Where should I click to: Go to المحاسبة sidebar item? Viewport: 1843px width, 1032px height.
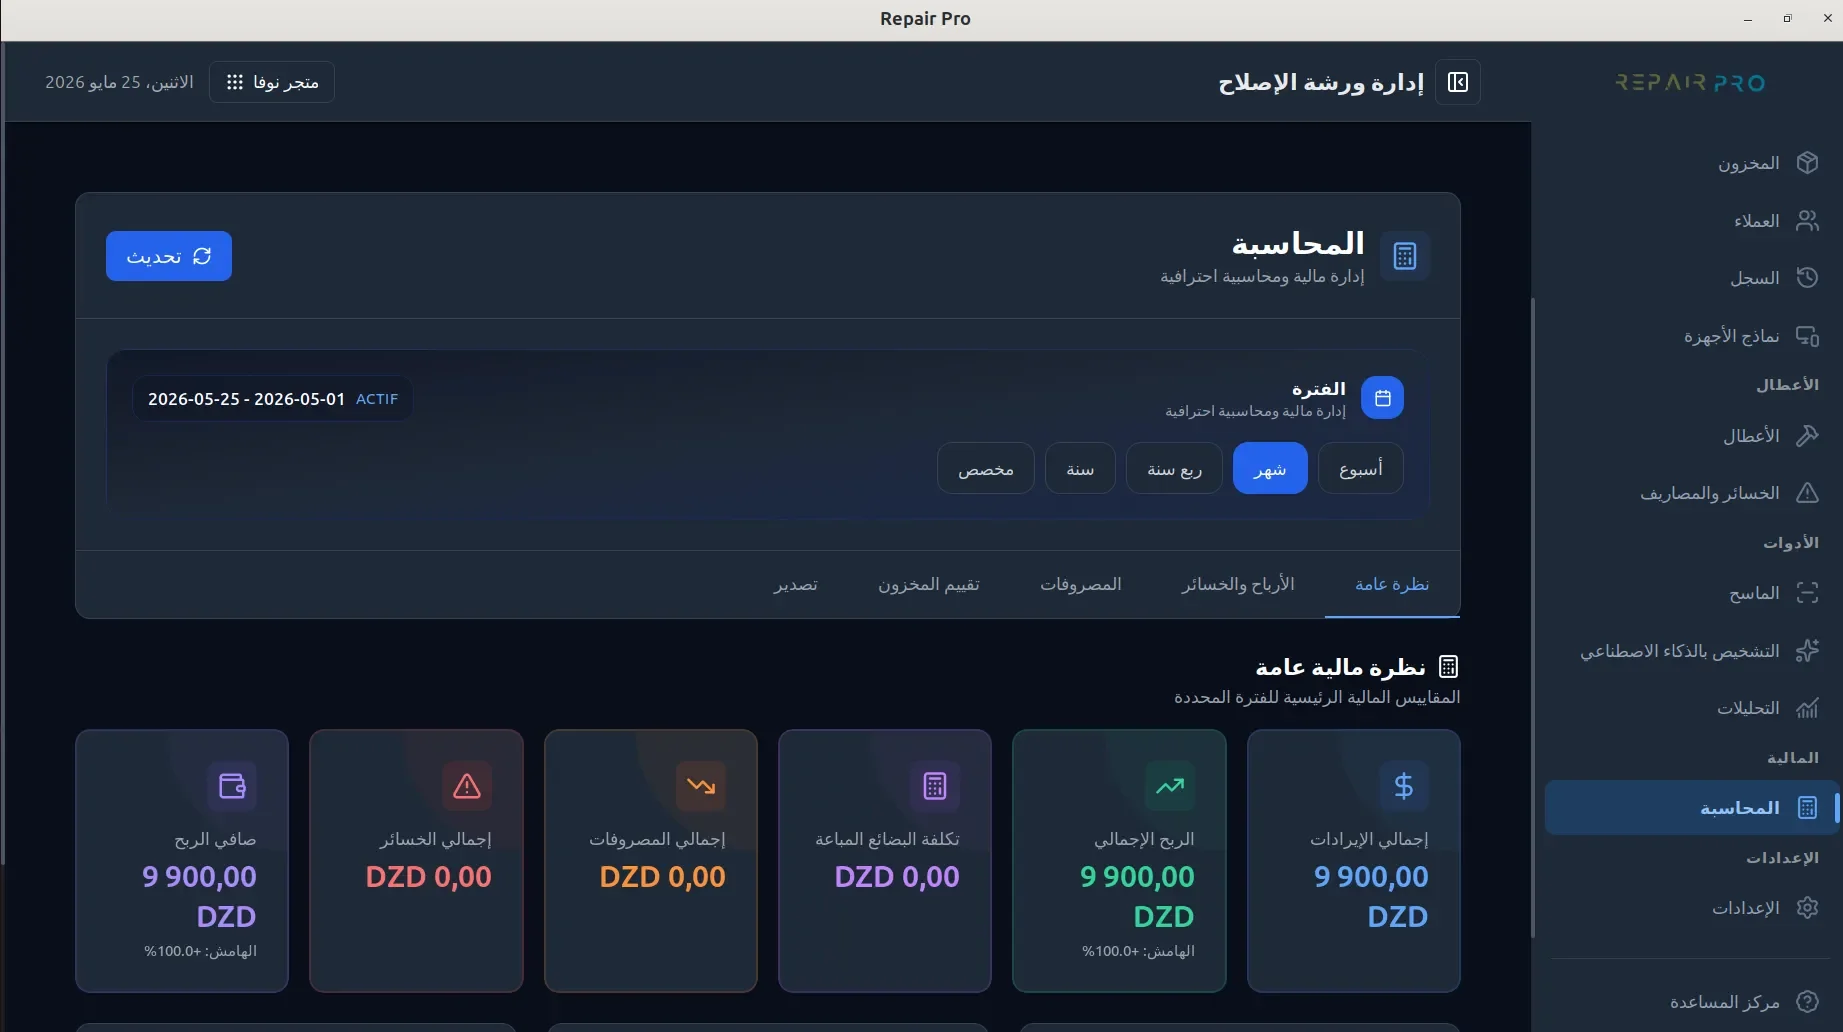[x=1692, y=808]
